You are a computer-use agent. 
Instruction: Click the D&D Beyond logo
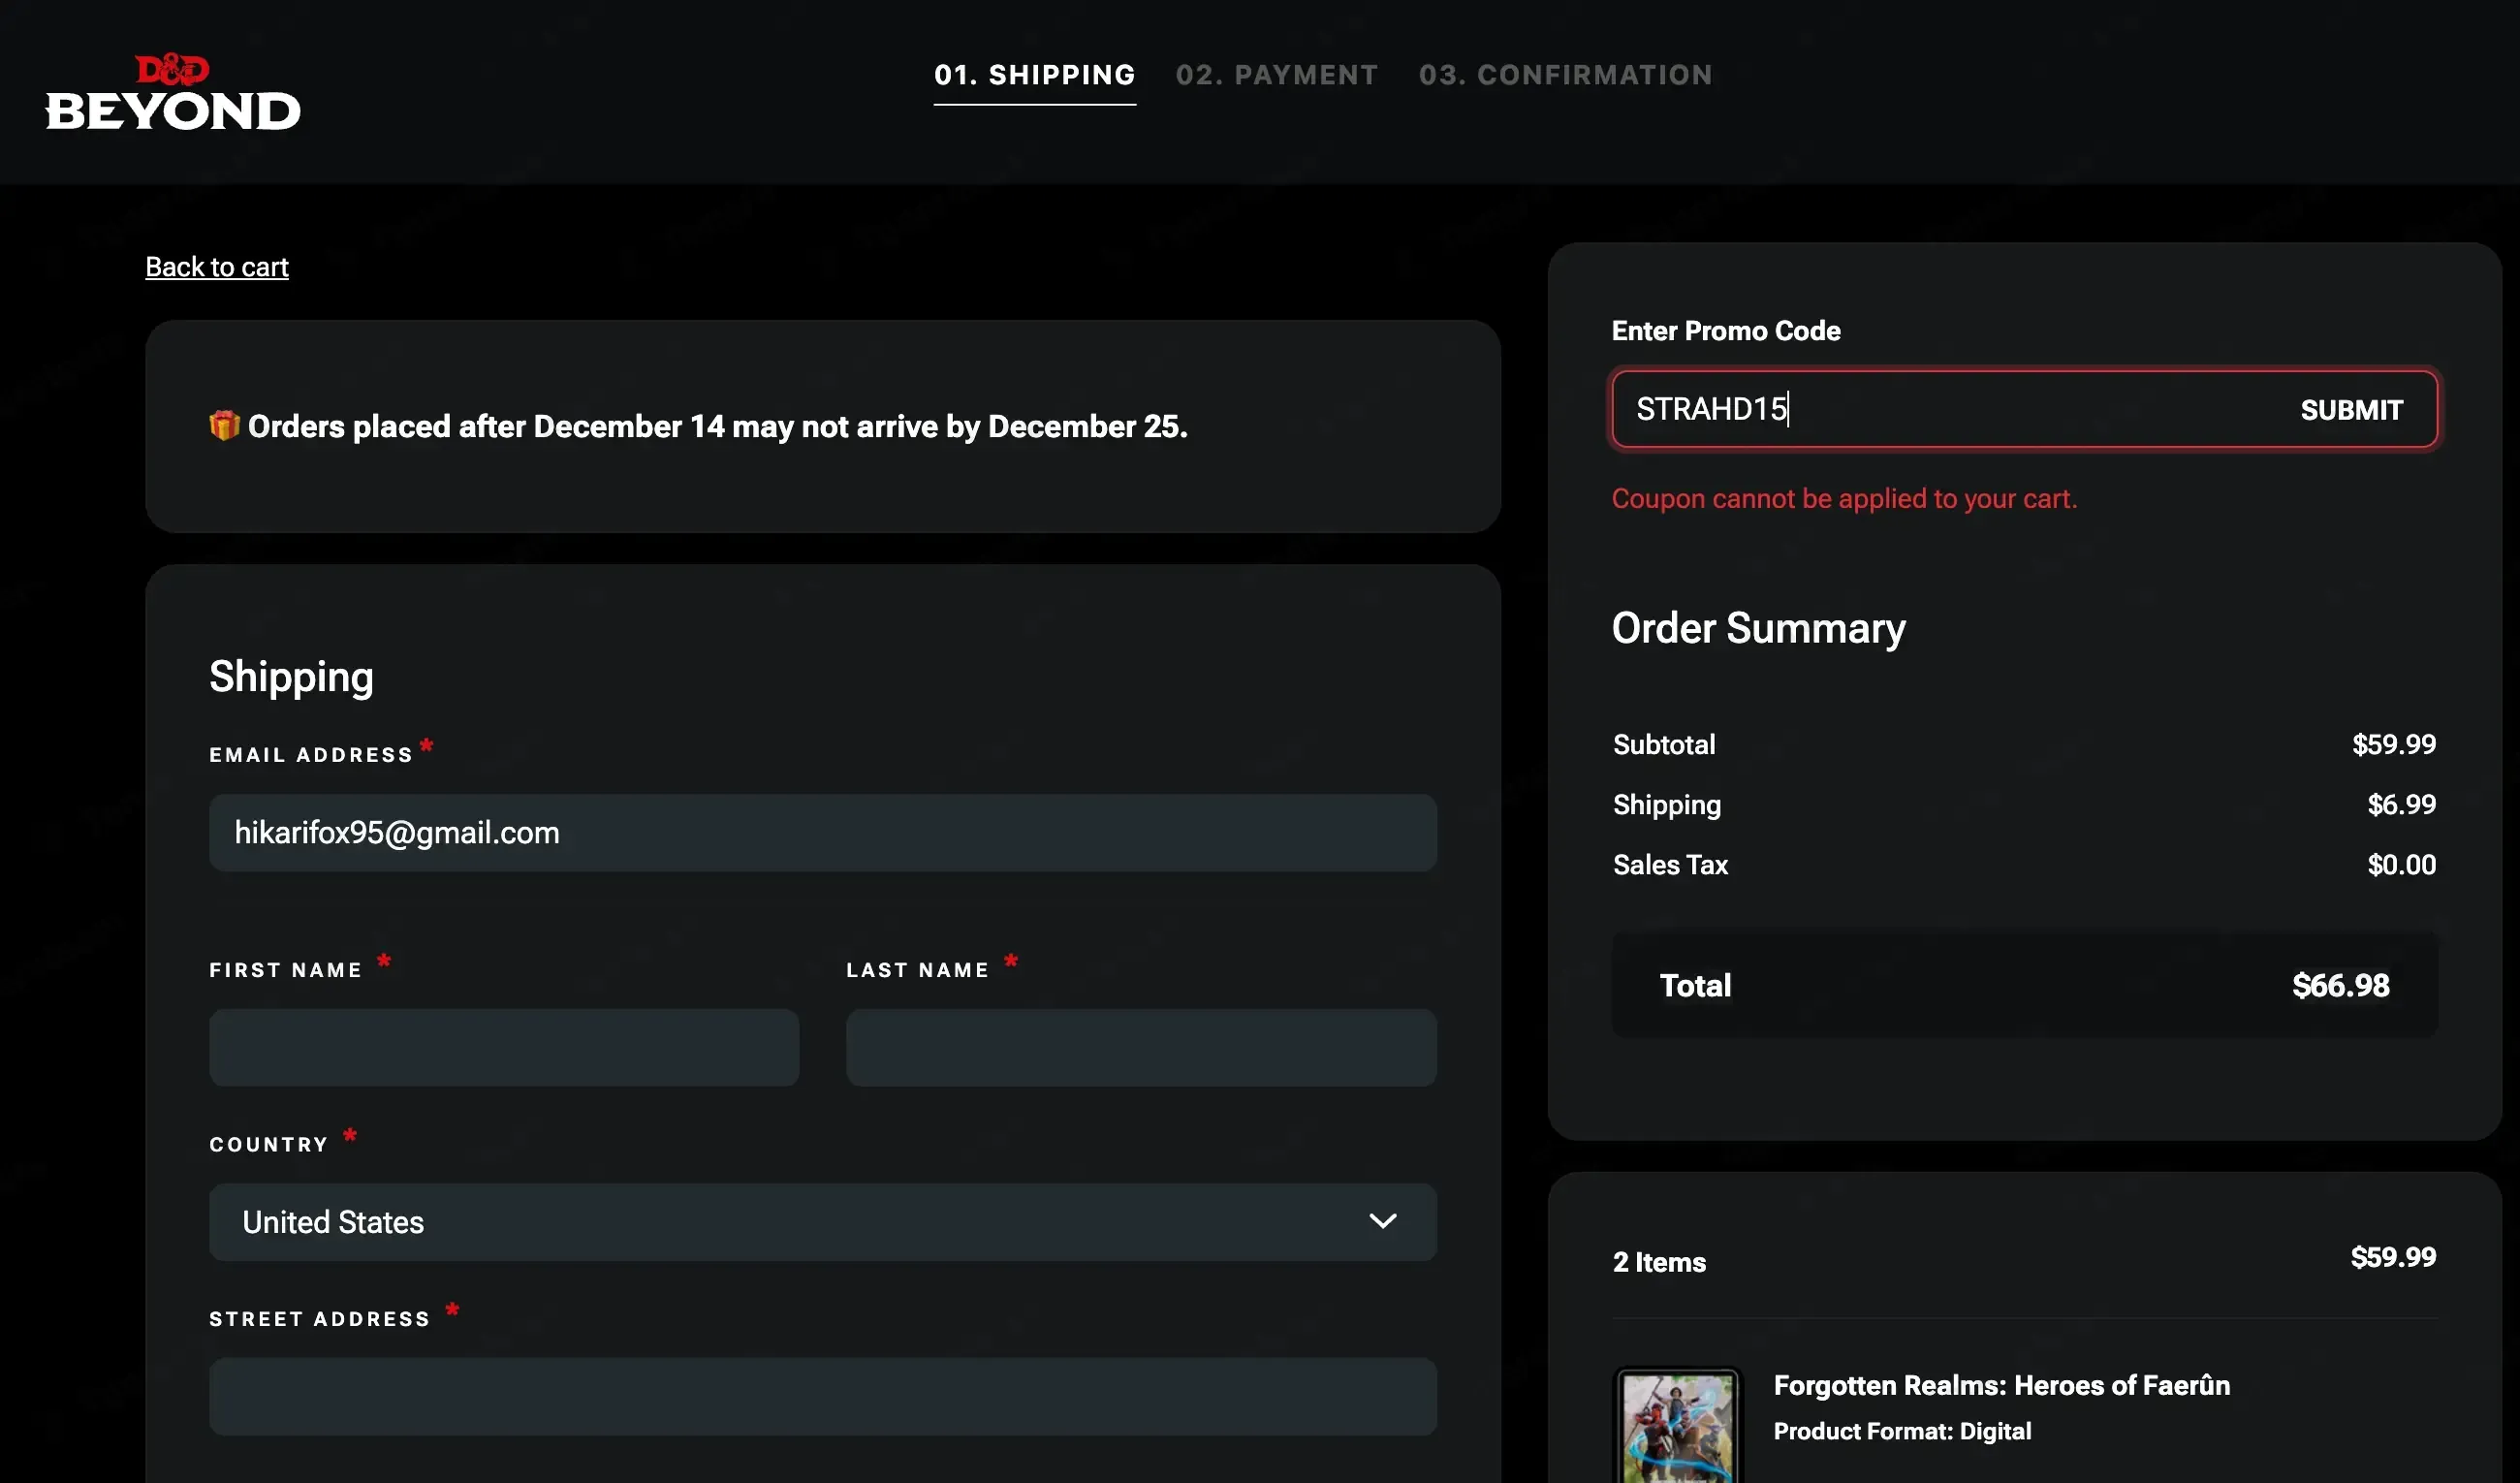(x=172, y=92)
